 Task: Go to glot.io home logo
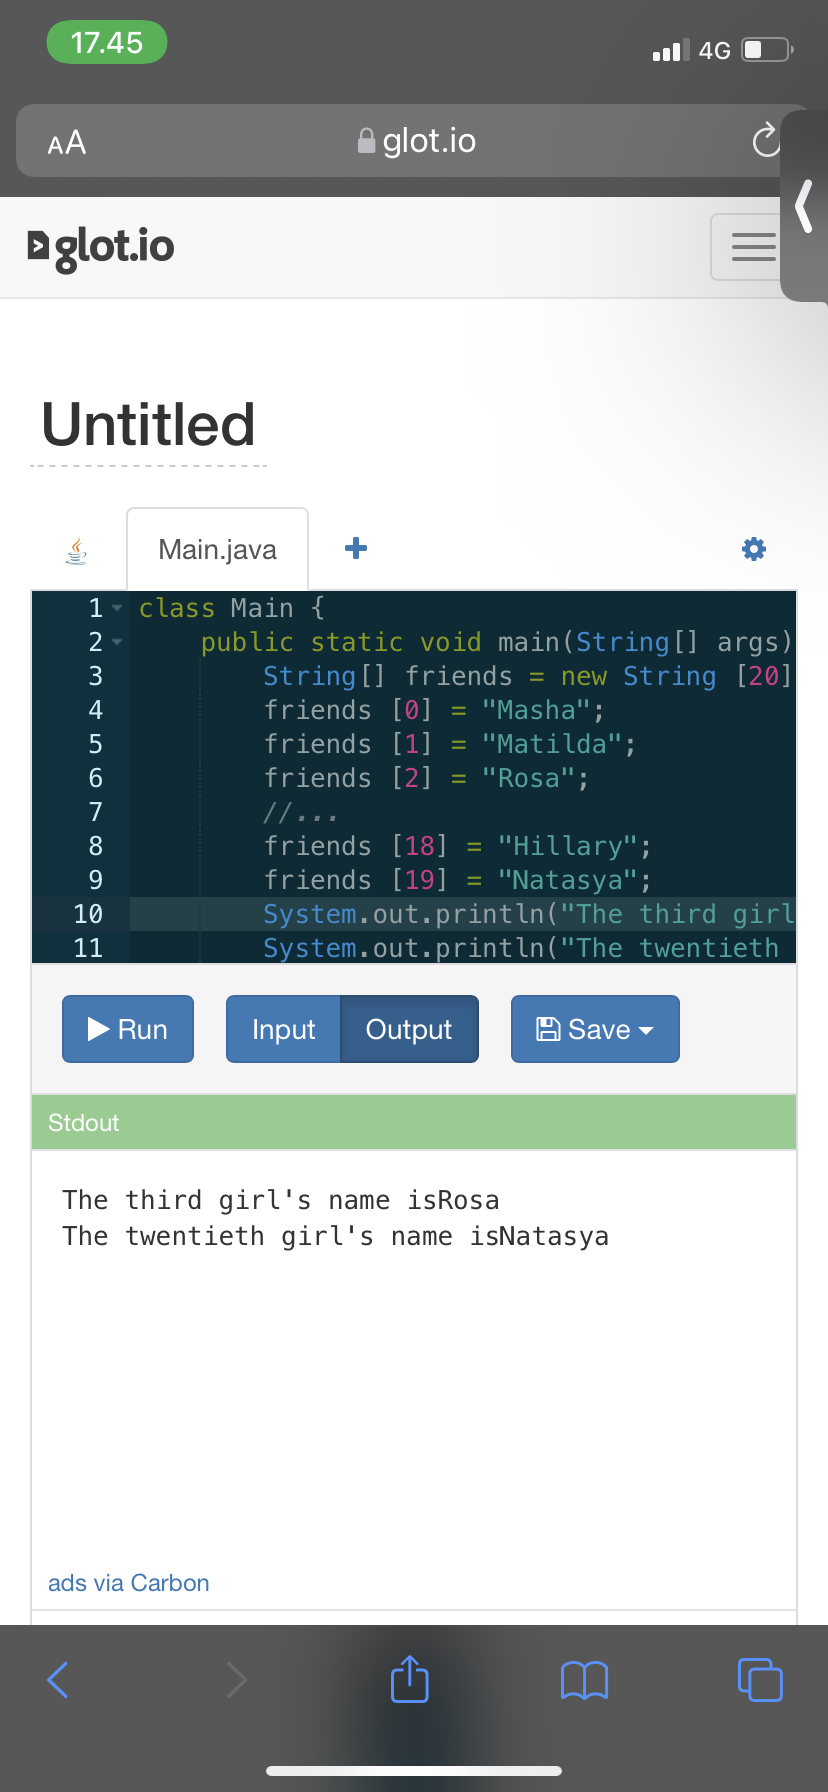click(x=101, y=247)
